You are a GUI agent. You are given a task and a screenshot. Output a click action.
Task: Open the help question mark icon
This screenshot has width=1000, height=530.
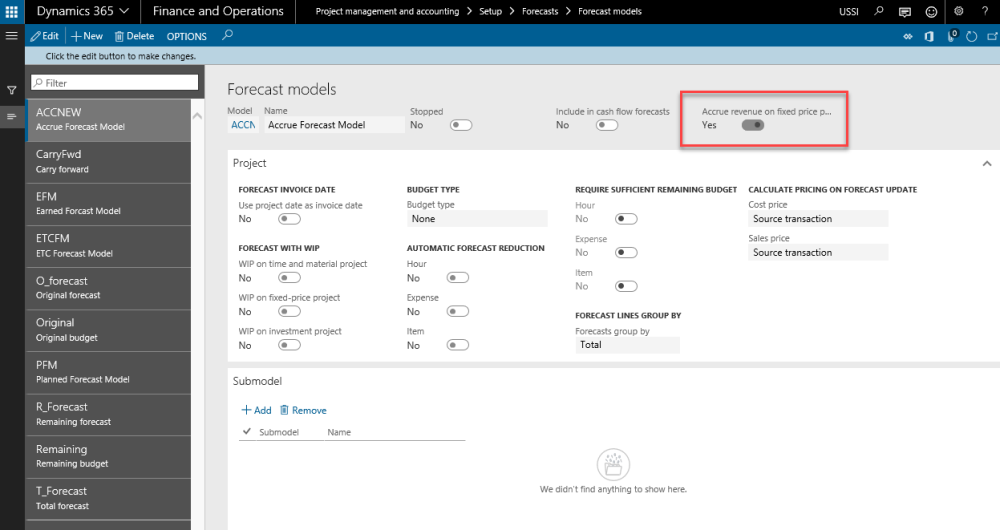(x=985, y=11)
